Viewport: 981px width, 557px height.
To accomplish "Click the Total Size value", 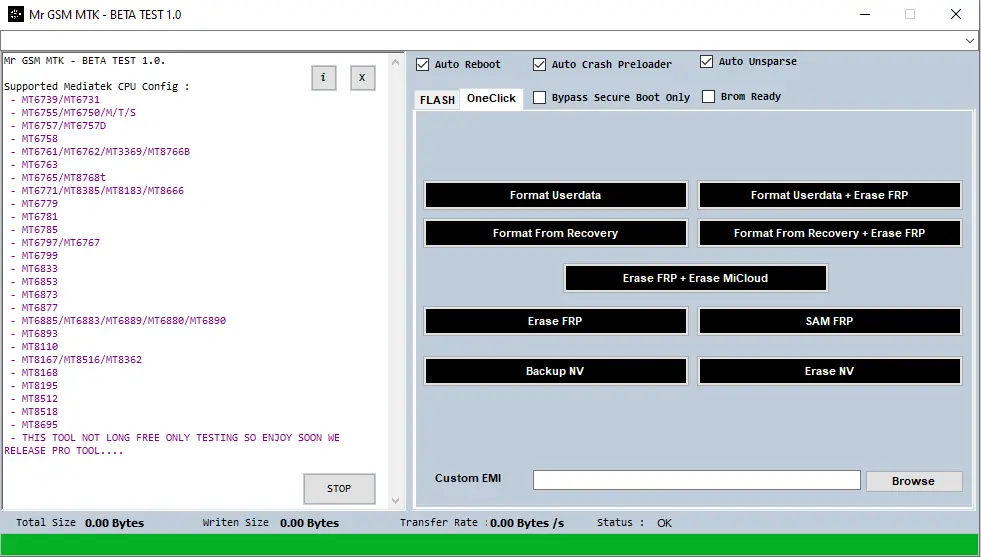I will click(x=114, y=523).
